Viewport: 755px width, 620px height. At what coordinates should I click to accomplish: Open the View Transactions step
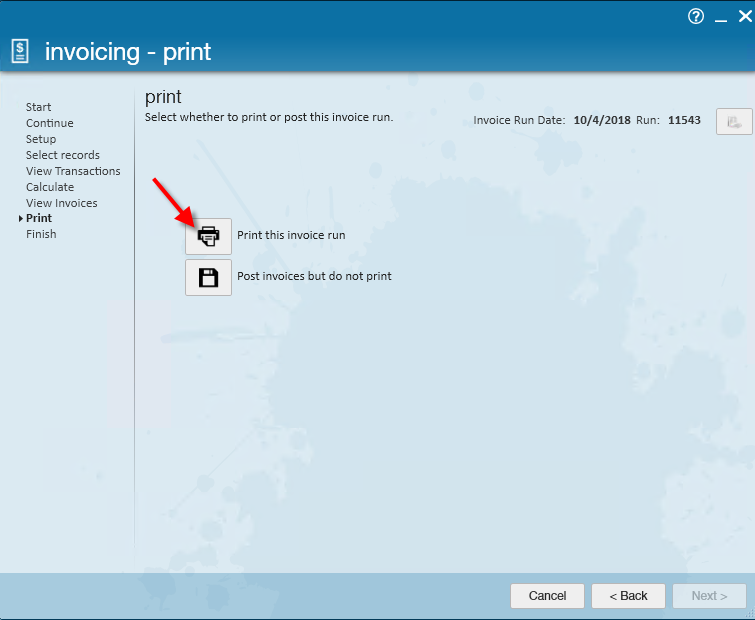point(73,171)
